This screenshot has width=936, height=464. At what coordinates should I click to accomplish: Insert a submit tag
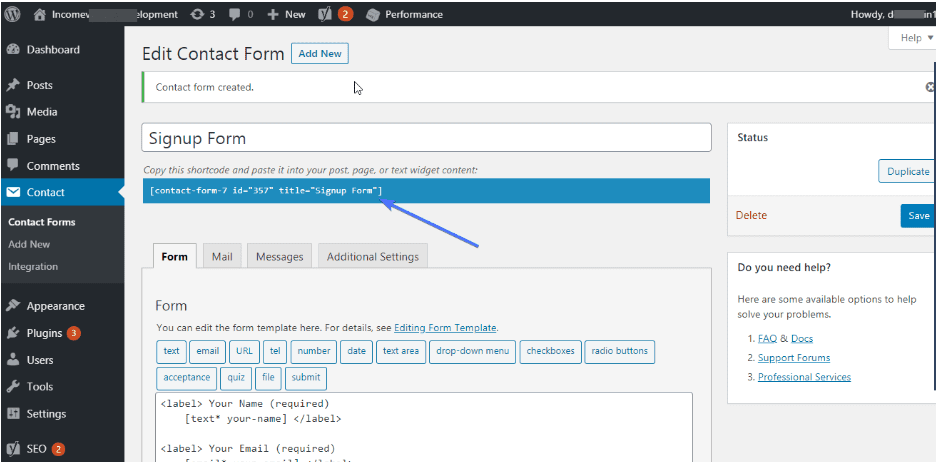point(306,377)
